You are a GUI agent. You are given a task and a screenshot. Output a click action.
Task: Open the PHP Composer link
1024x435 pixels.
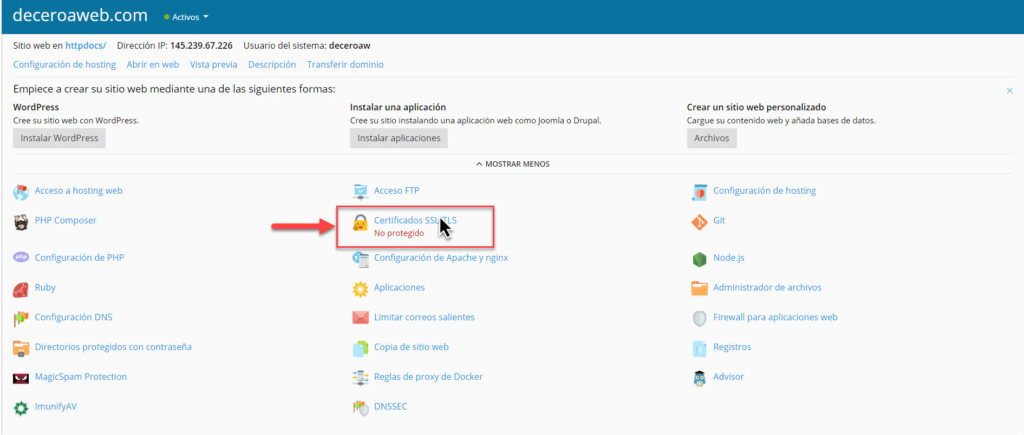point(65,221)
